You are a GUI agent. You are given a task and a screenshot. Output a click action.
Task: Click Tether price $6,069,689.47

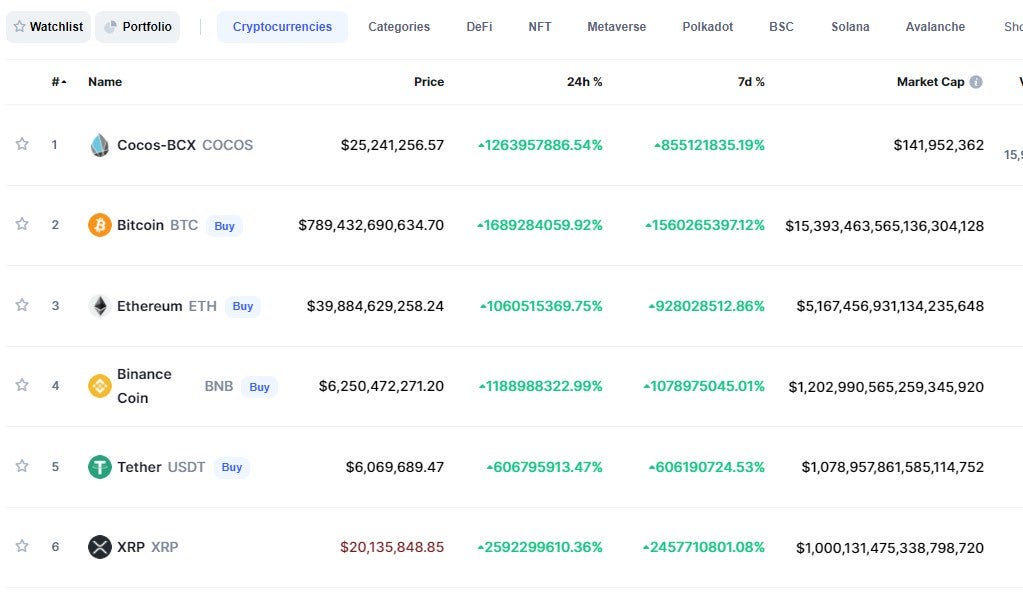(395, 467)
